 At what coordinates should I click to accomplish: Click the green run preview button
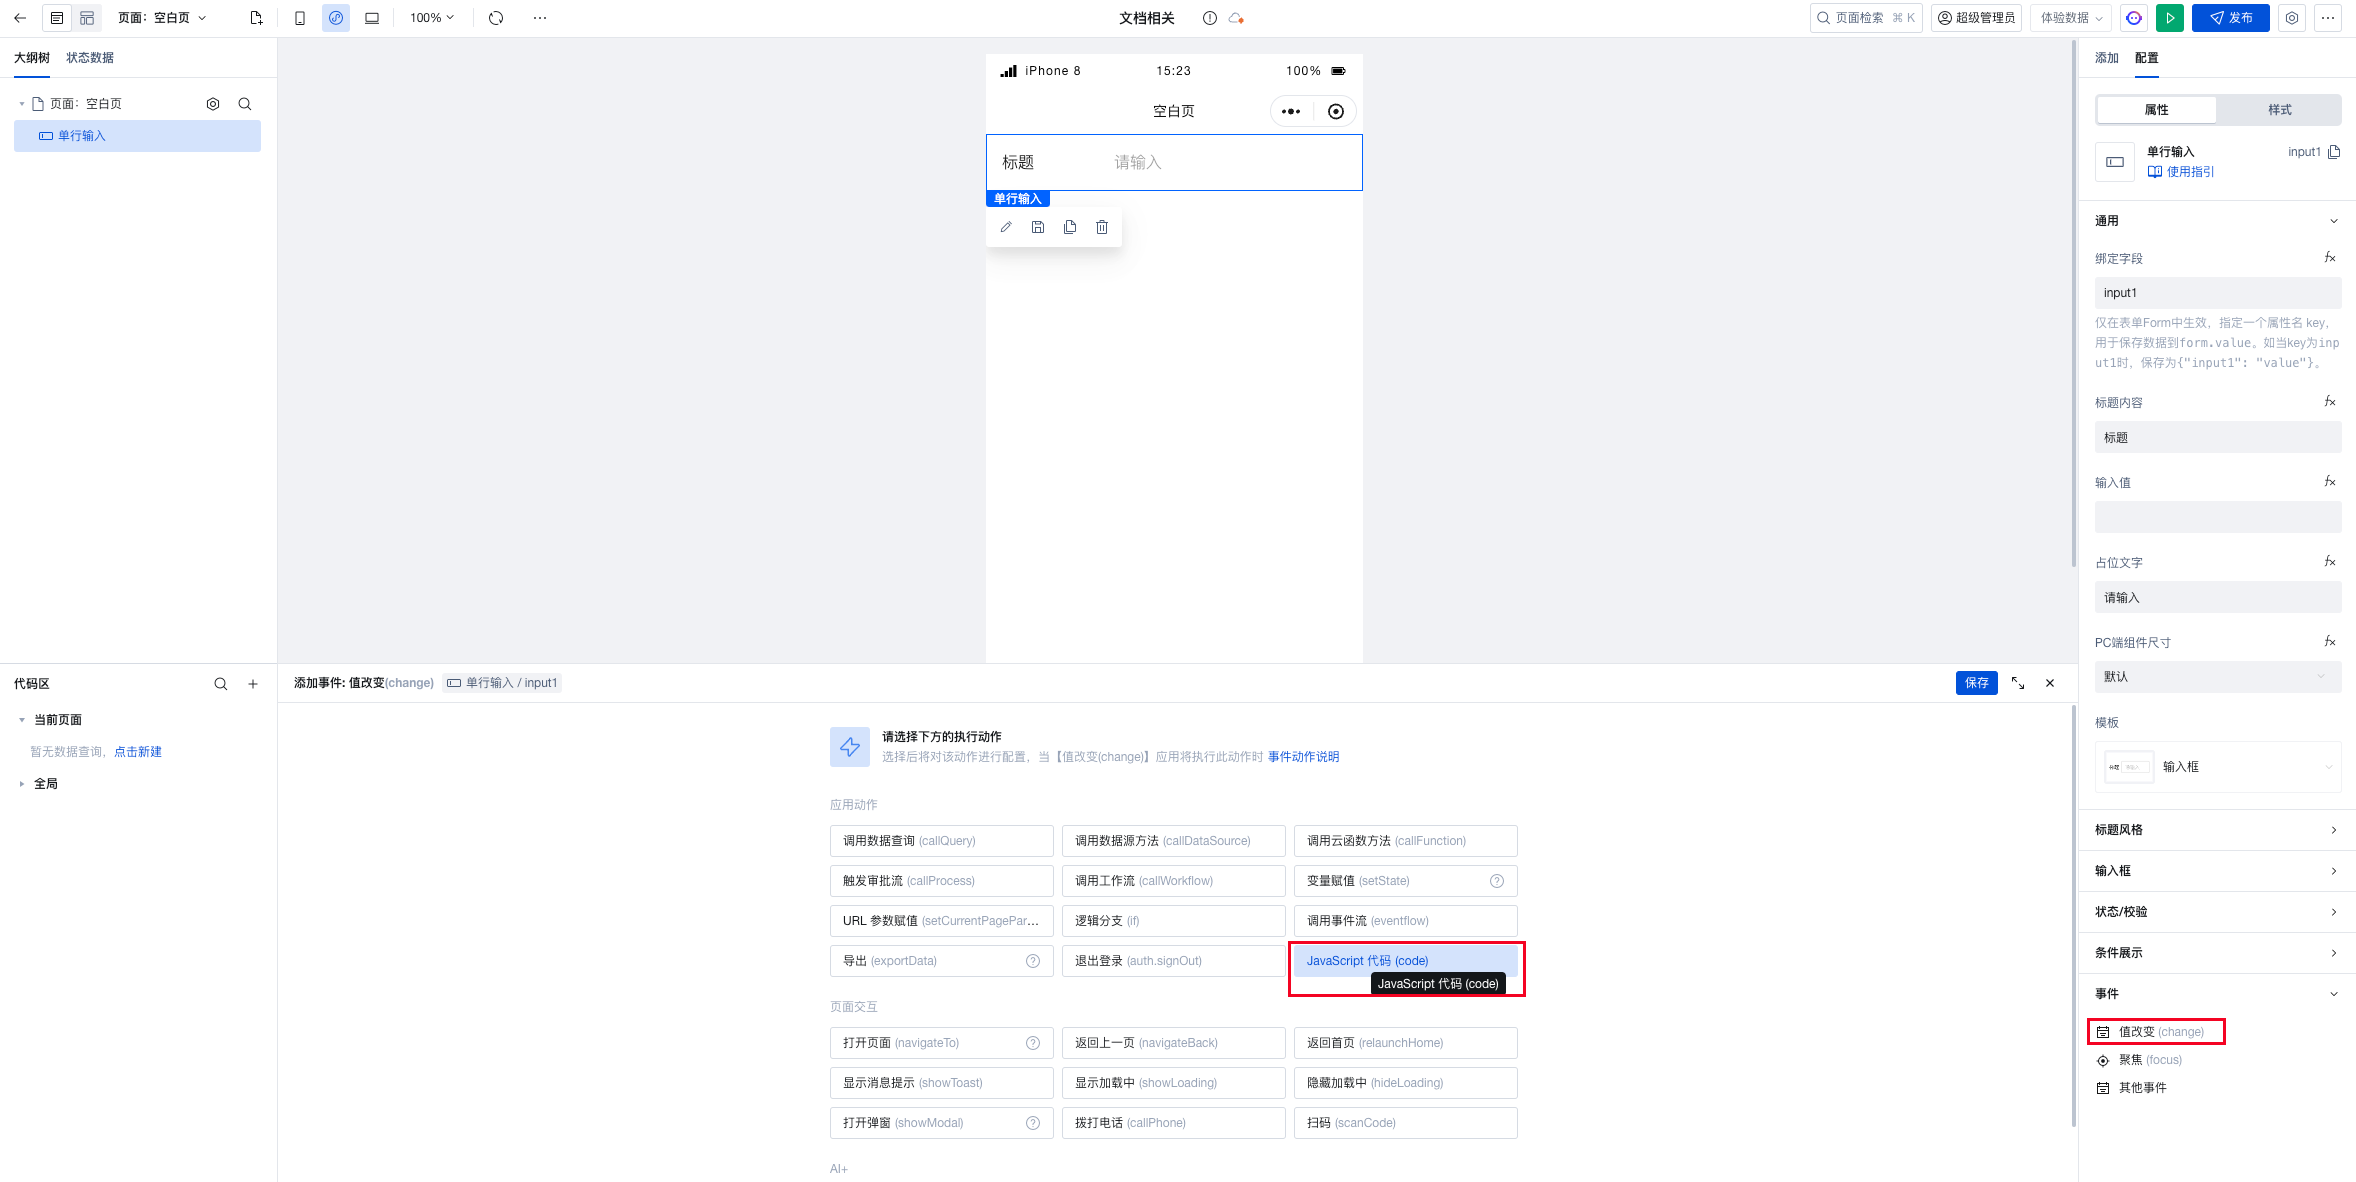(x=2169, y=18)
